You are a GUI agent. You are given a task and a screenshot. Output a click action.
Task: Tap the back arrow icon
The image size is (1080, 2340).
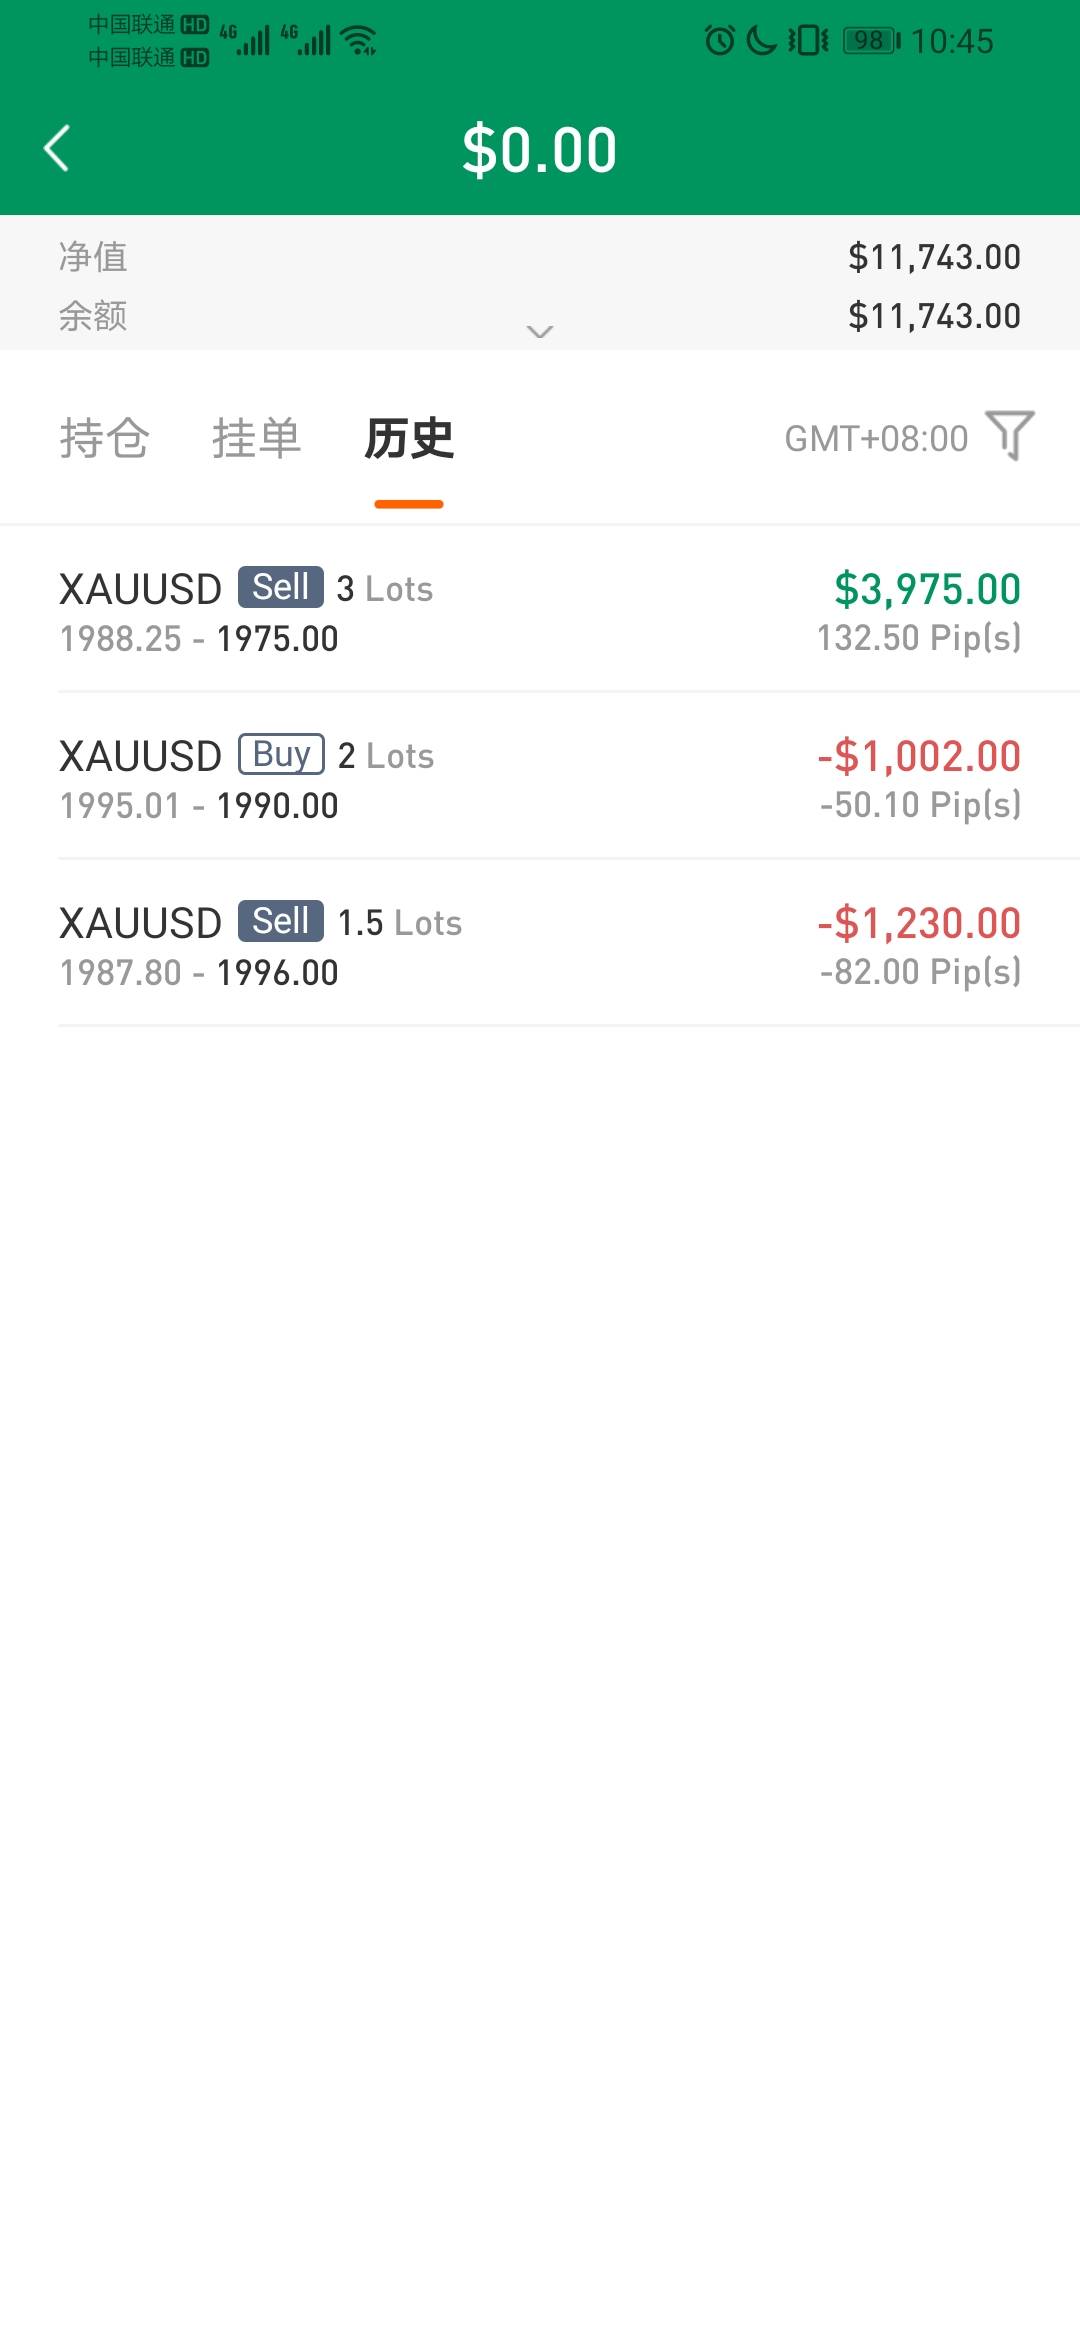(57, 149)
